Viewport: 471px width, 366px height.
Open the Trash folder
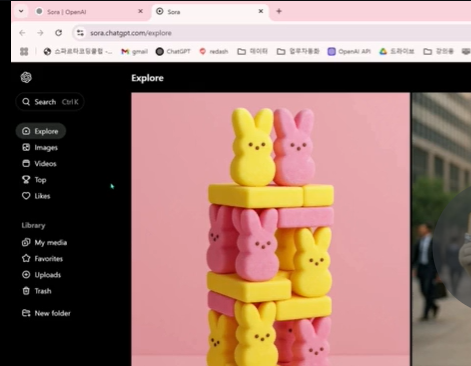click(x=36, y=291)
